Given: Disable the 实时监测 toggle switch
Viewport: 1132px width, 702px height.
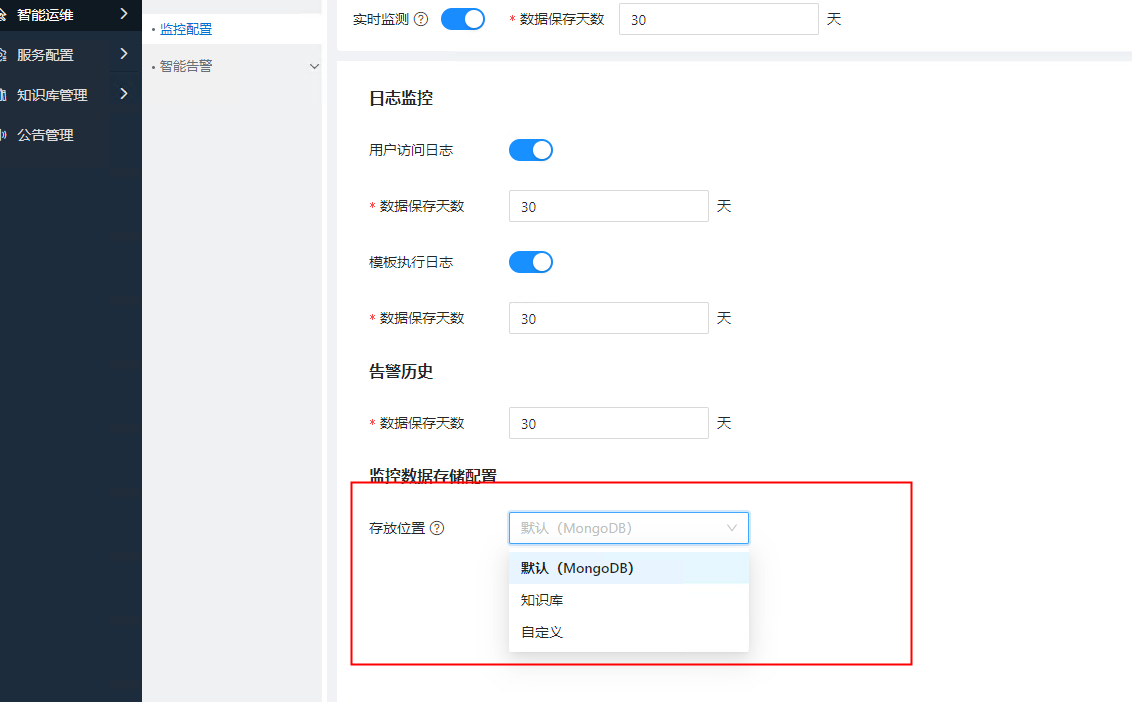Looking at the screenshot, I should point(462,19).
